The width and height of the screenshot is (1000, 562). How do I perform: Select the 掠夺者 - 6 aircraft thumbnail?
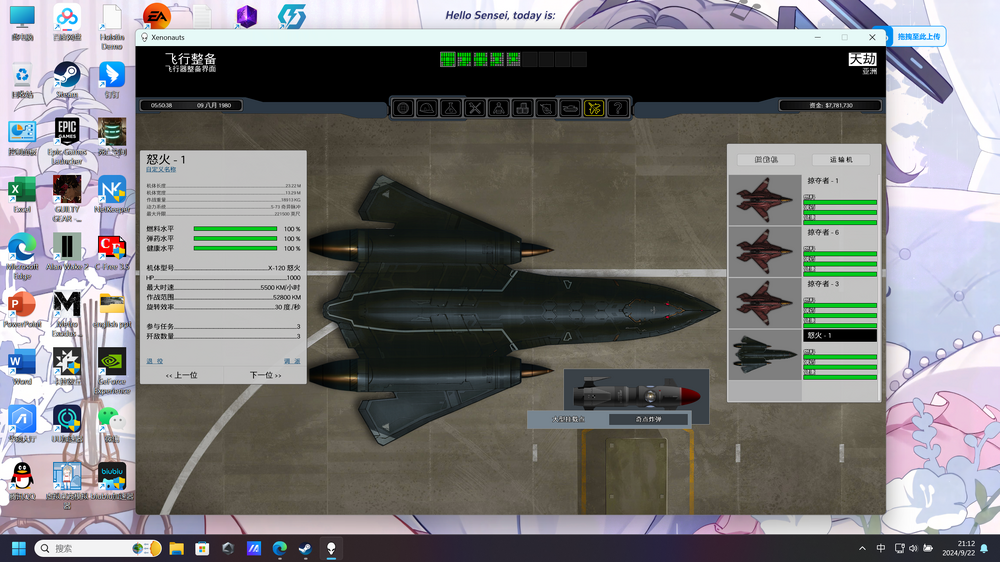pos(765,251)
